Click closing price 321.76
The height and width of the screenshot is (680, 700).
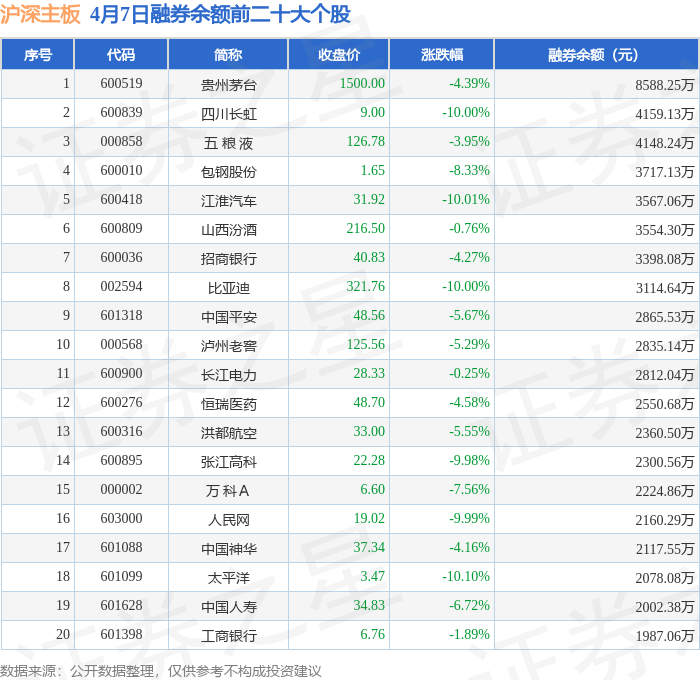366,286
